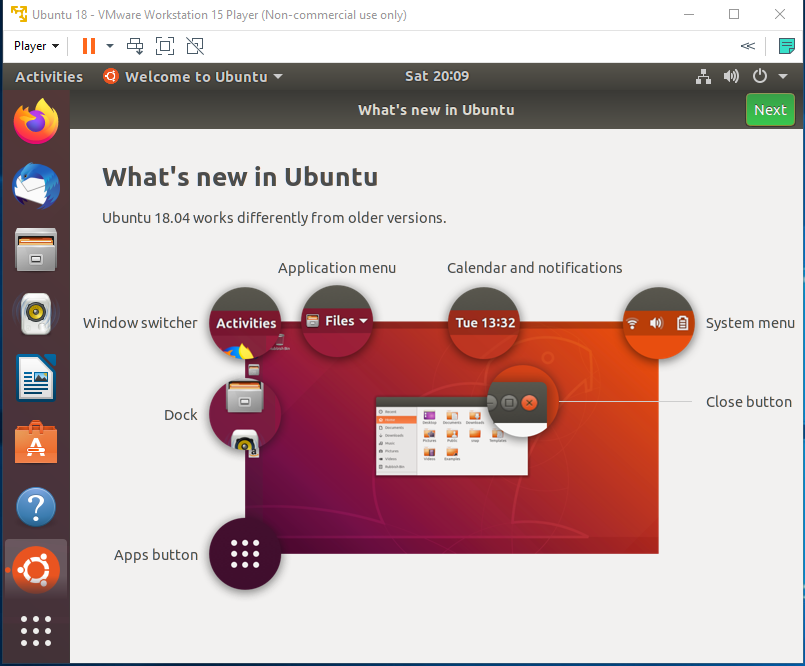
Task: Click the network wired icon in top bar
Action: tap(703, 77)
